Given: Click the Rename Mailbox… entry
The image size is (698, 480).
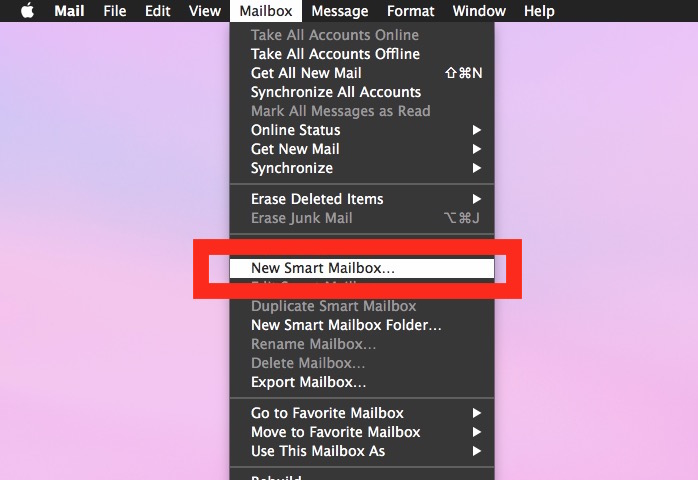Looking at the screenshot, I should click(362, 344).
